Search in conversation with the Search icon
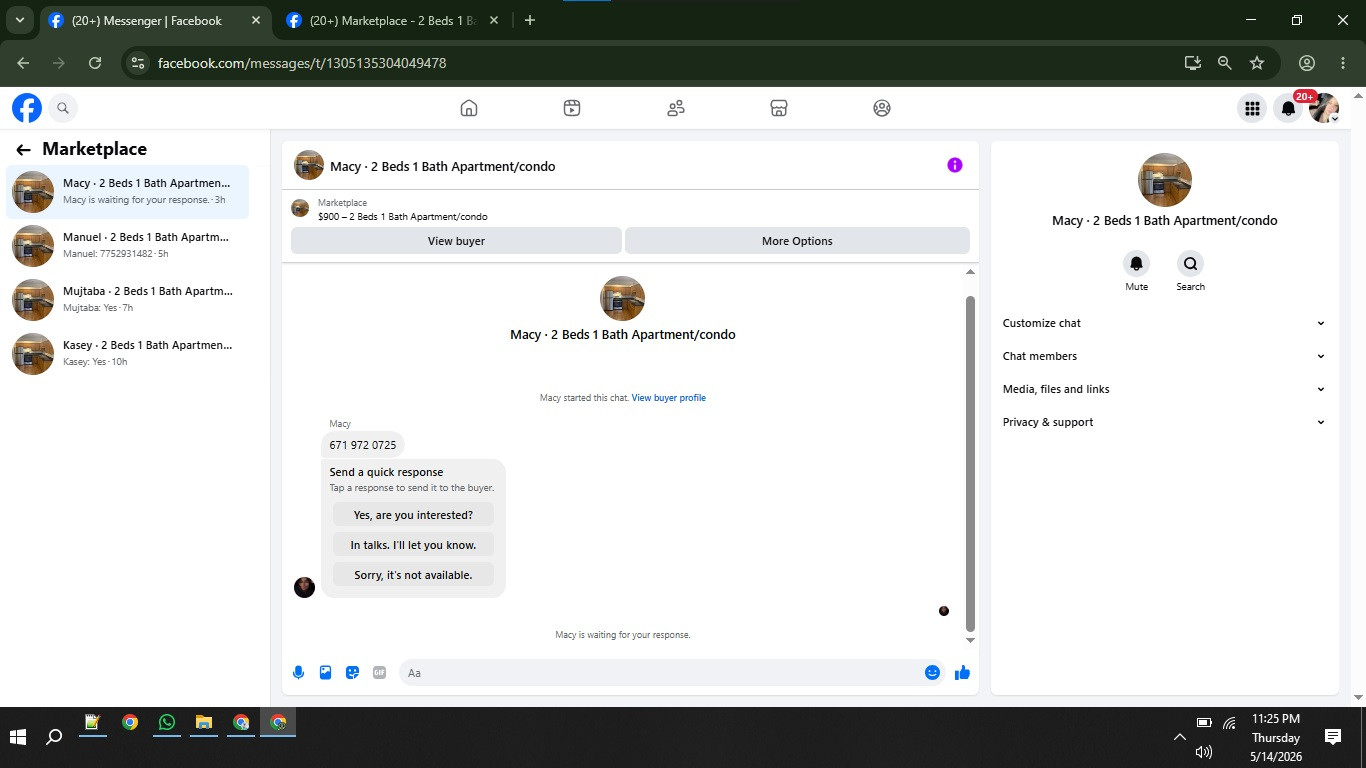The height and width of the screenshot is (768, 1366). pos(1191,264)
